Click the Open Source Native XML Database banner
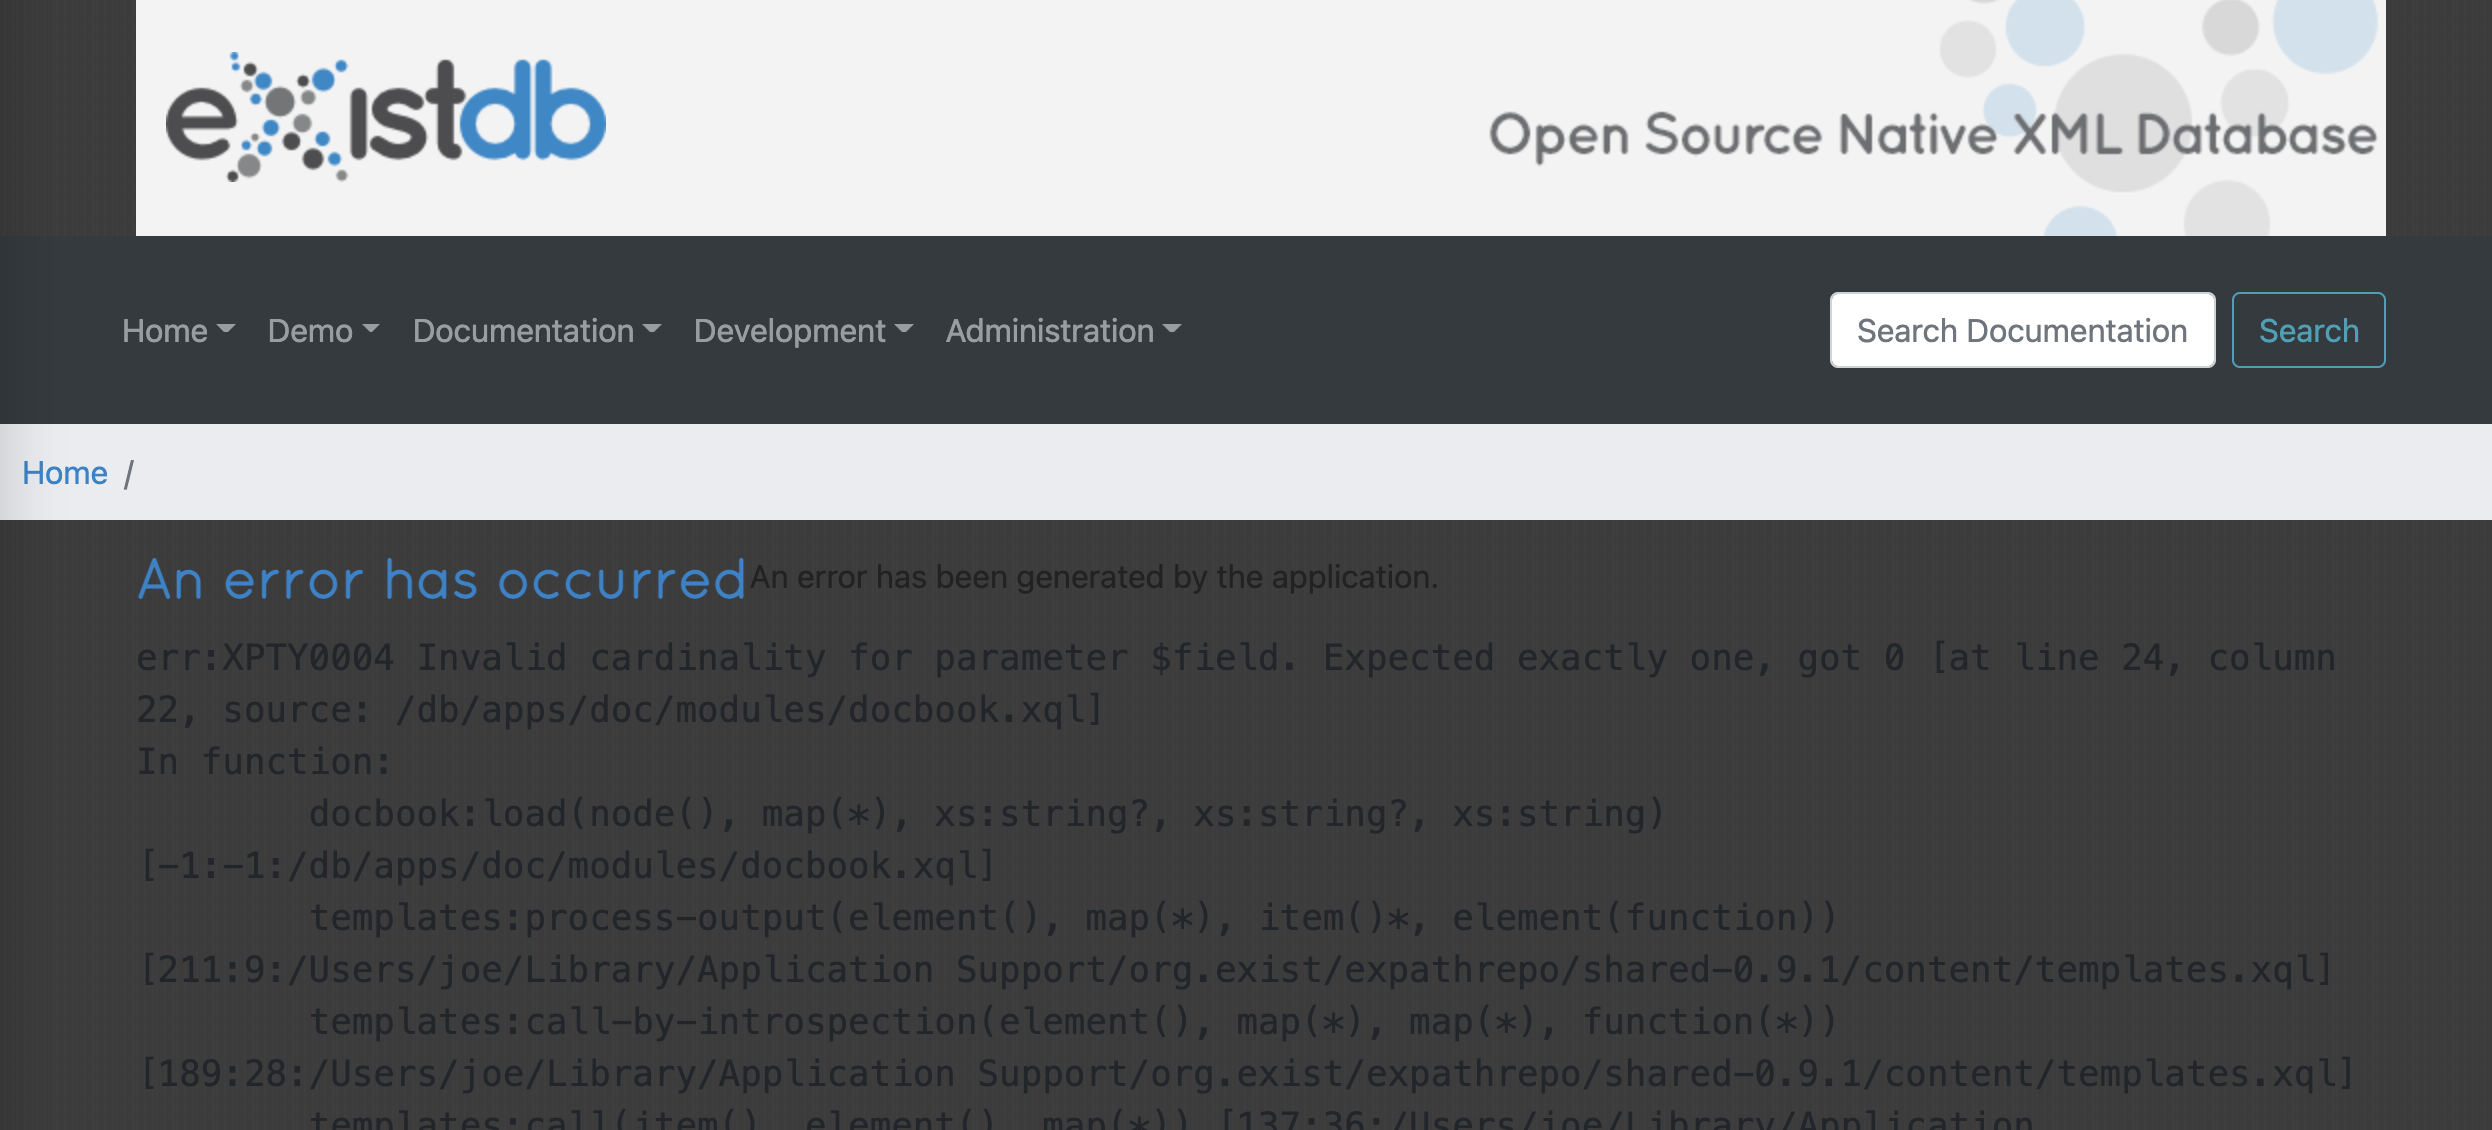This screenshot has height=1130, width=2492. (x=1931, y=135)
